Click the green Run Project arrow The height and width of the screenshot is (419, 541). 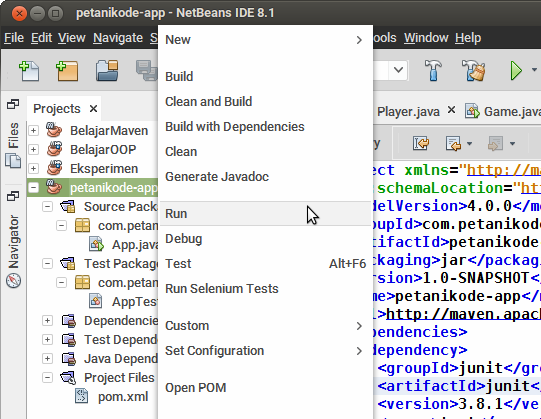pyautogui.click(x=516, y=70)
